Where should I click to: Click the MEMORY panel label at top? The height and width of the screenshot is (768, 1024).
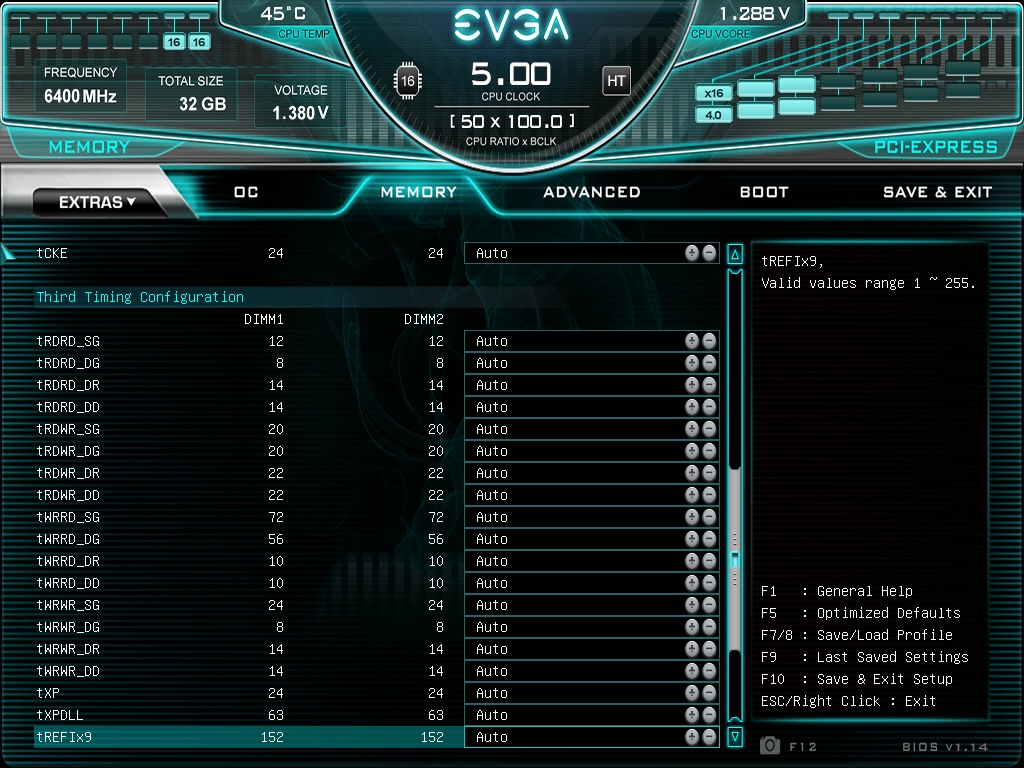pyautogui.click(x=89, y=147)
